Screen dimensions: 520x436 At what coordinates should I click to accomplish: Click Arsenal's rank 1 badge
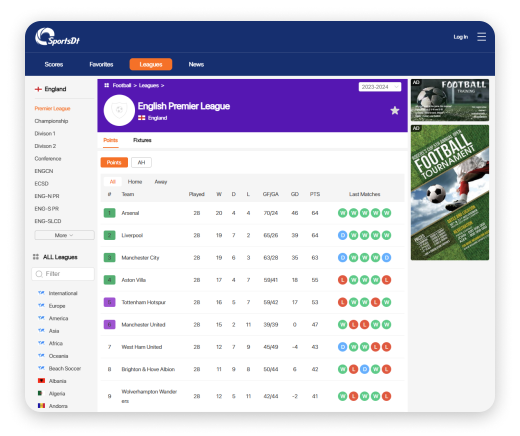(x=110, y=213)
